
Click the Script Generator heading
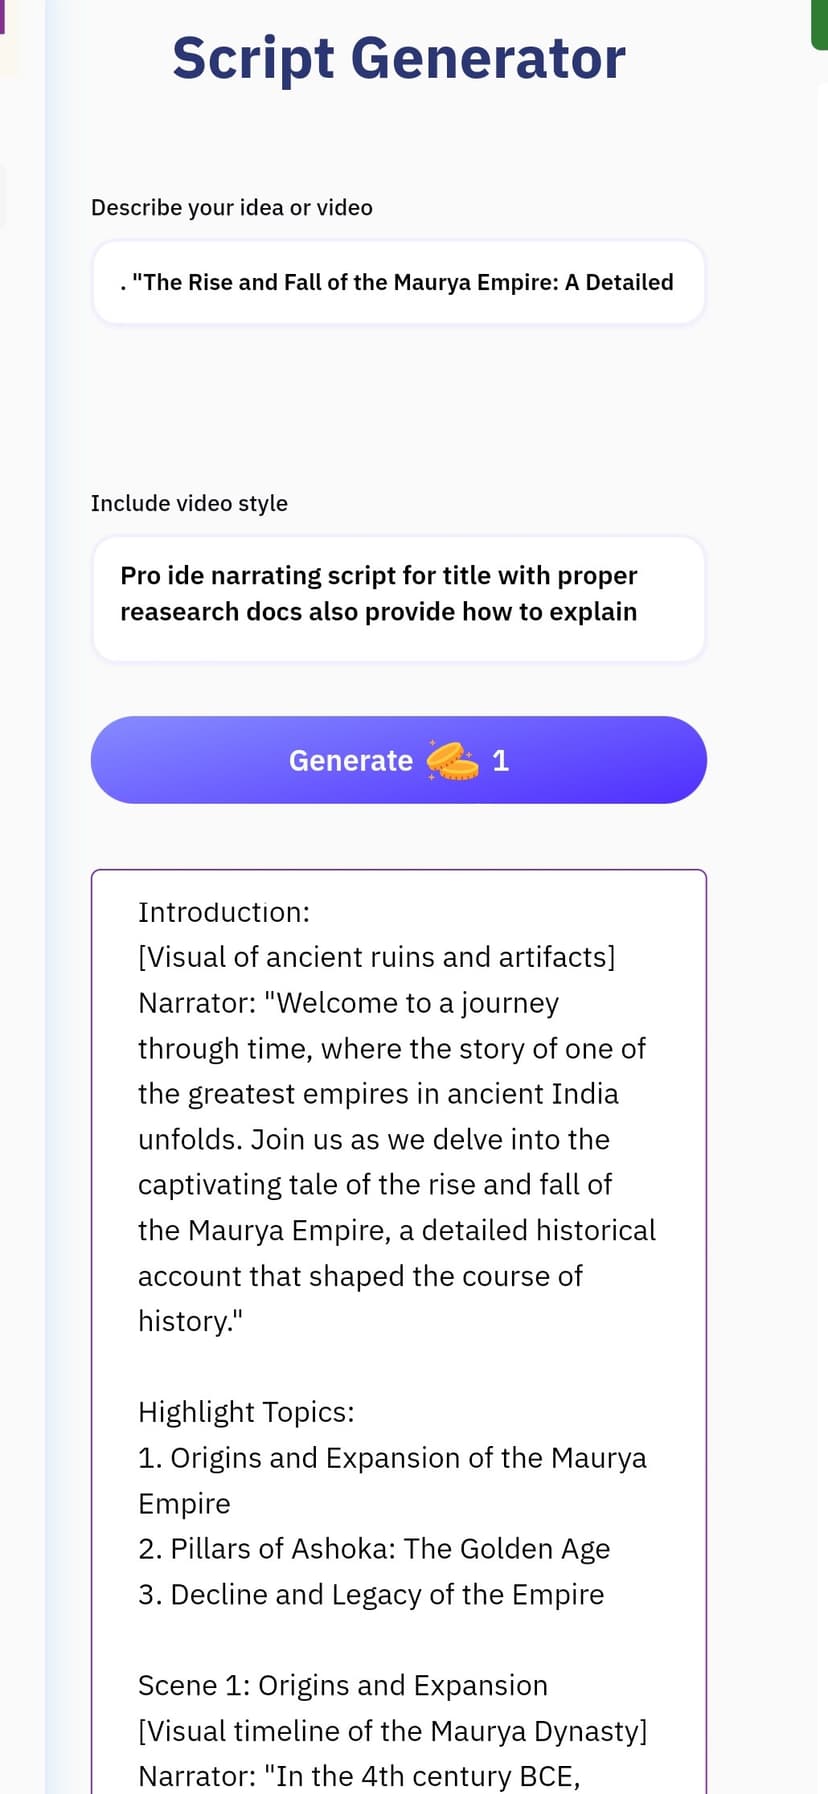399,58
